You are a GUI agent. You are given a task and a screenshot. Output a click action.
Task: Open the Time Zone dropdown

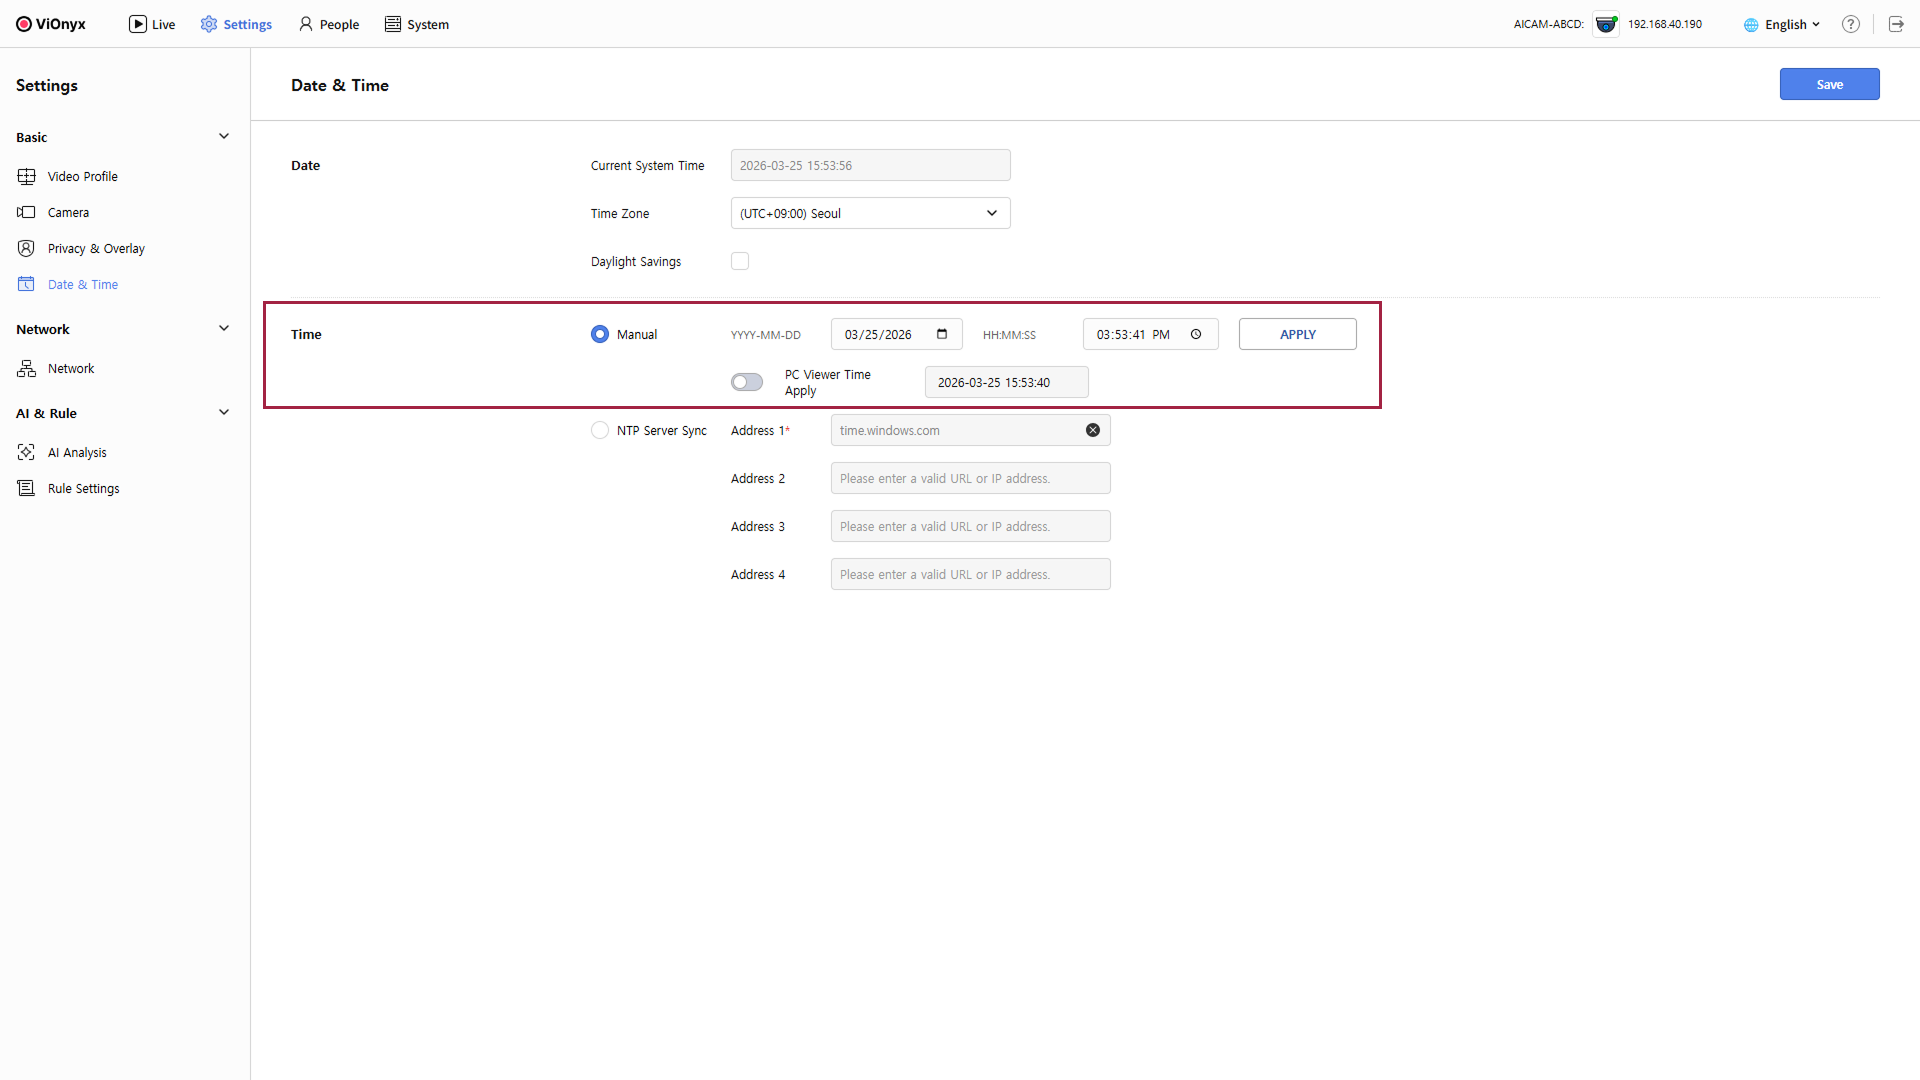click(x=870, y=213)
